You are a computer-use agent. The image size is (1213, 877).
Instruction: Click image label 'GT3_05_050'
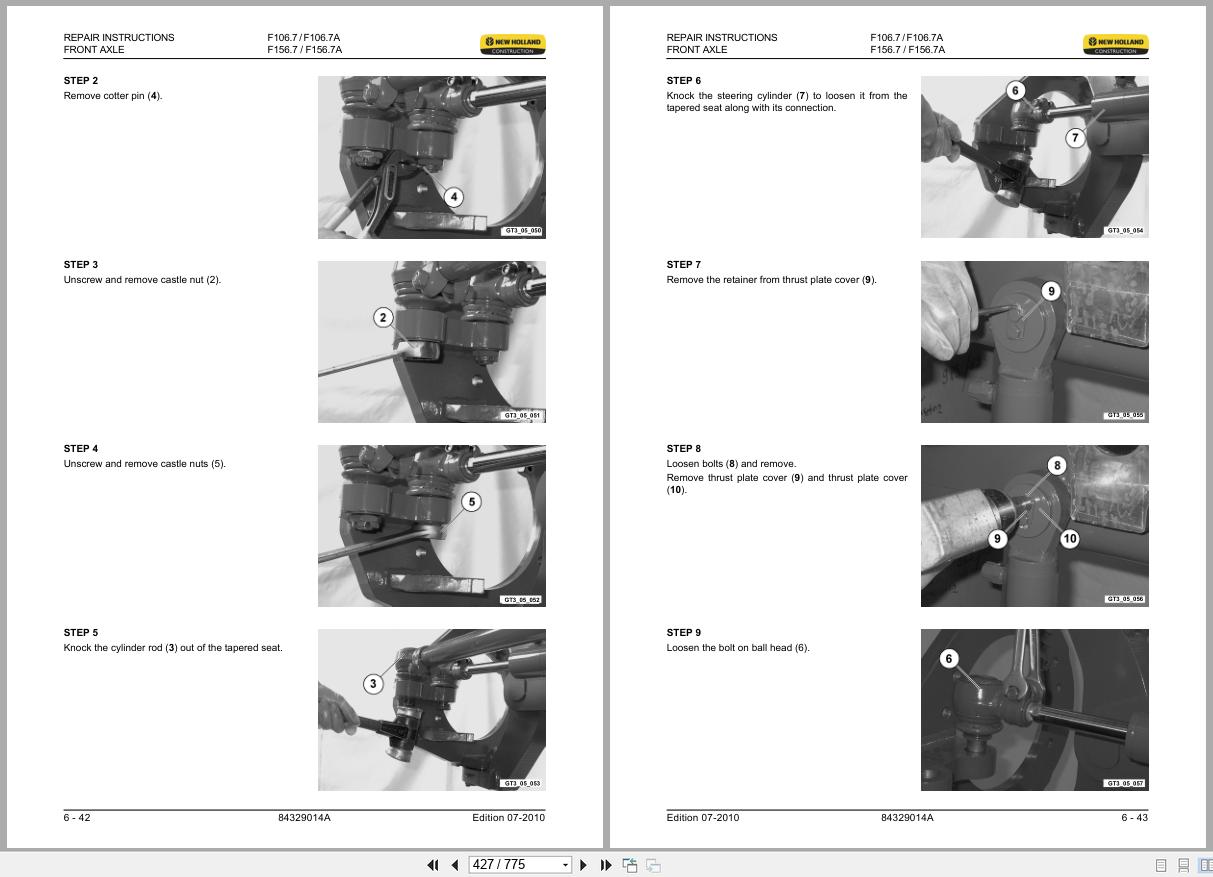(523, 231)
